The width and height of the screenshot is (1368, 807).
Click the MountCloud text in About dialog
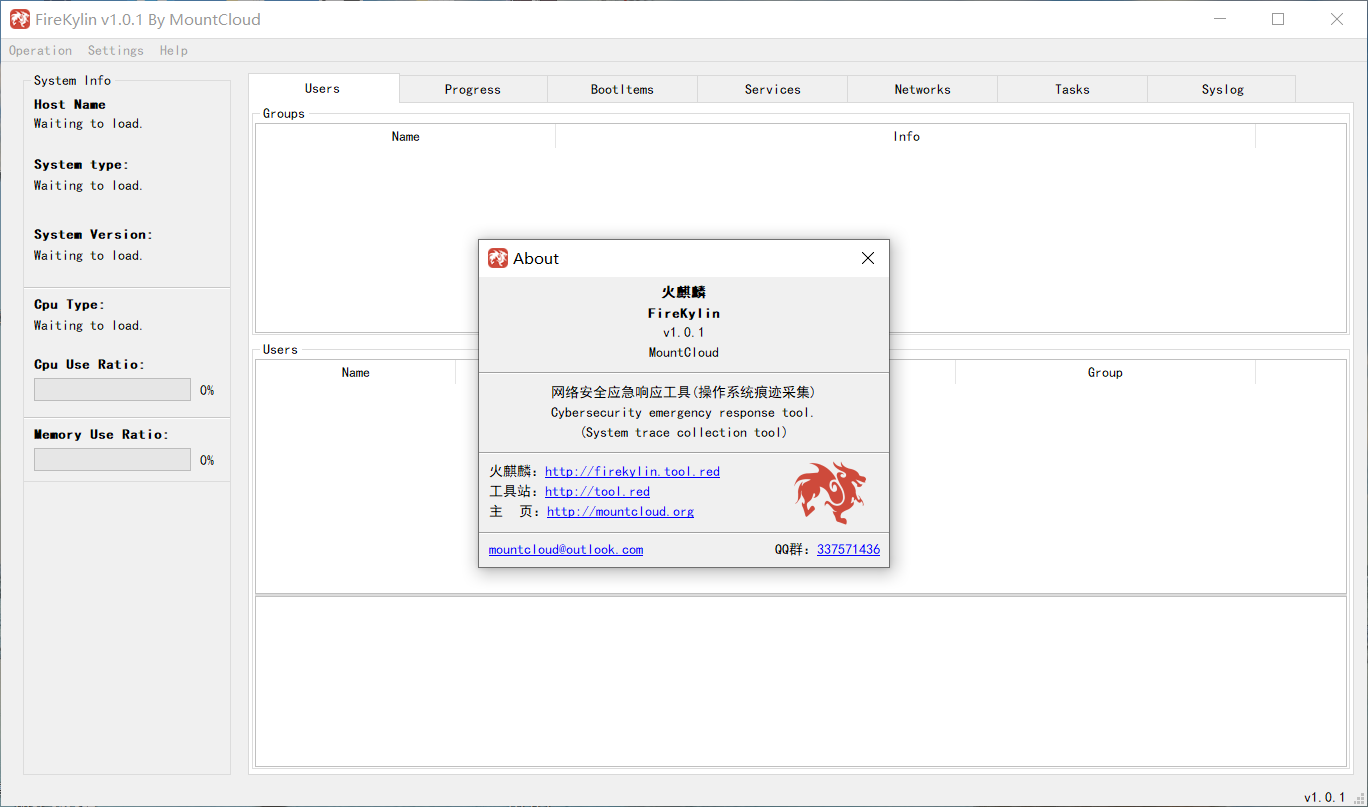(684, 352)
